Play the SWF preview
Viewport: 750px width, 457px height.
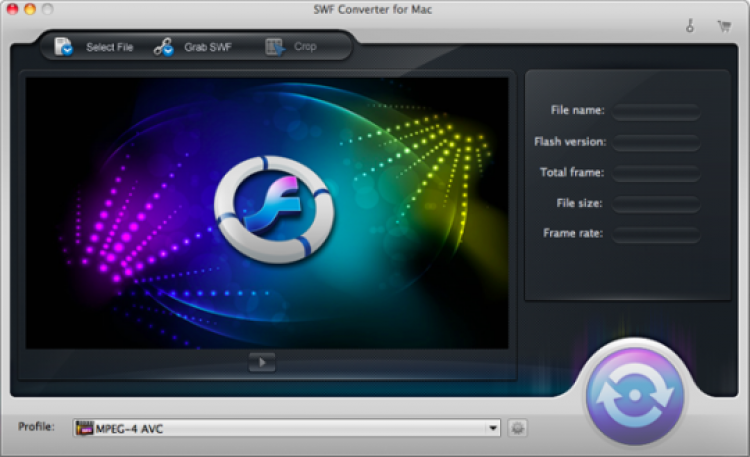pyautogui.click(x=262, y=363)
